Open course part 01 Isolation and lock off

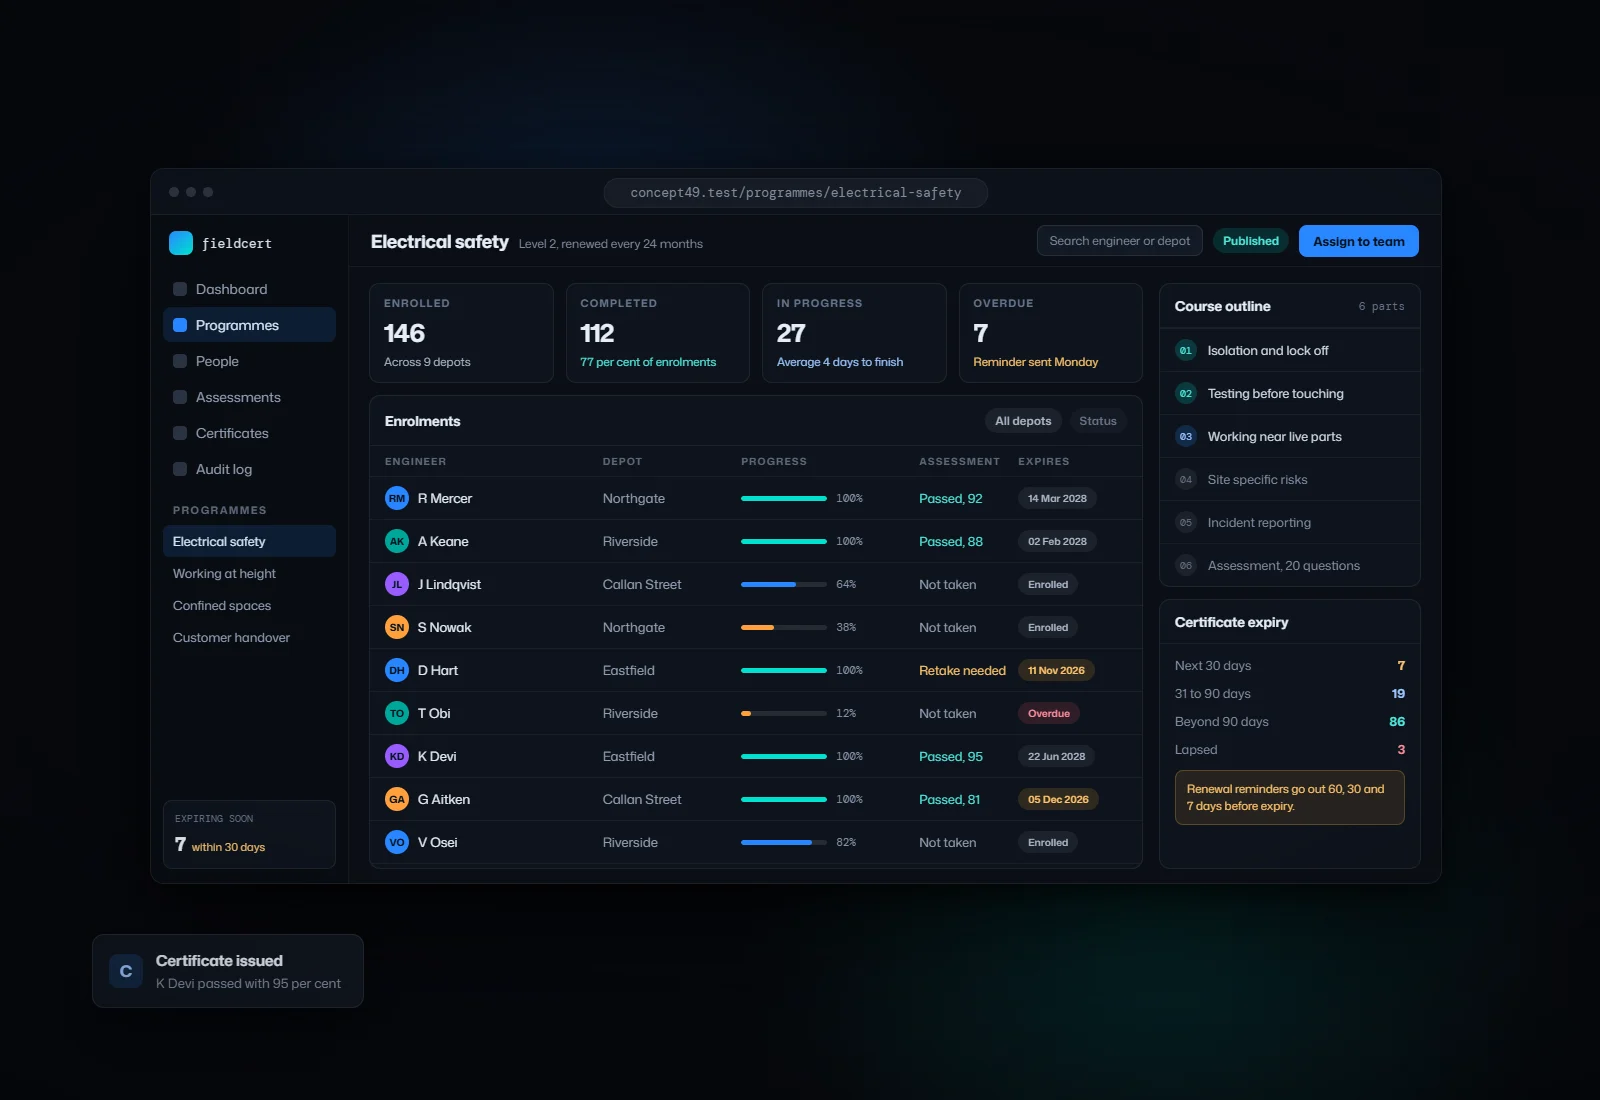pyautogui.click(x=1290, y=350)
